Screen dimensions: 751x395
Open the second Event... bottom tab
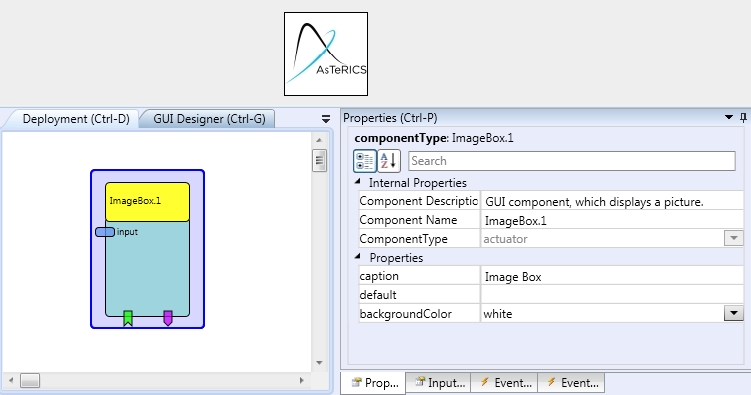point(572,383)
